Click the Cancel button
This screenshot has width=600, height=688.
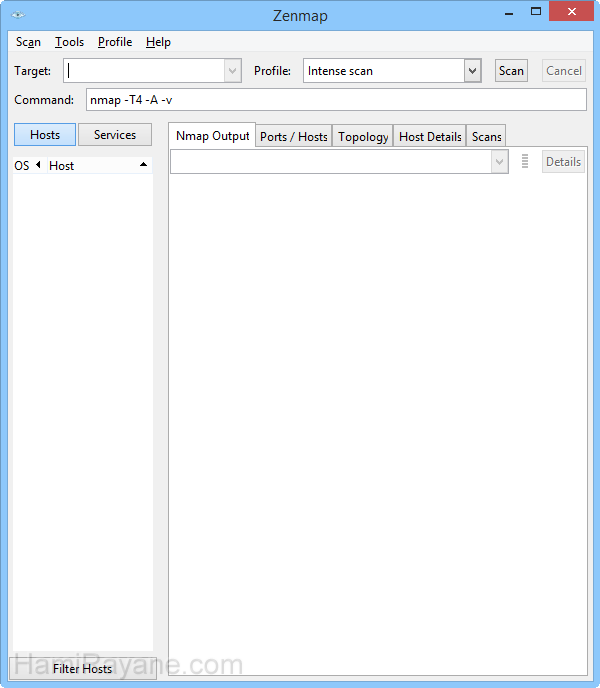[x=564, y=71]
